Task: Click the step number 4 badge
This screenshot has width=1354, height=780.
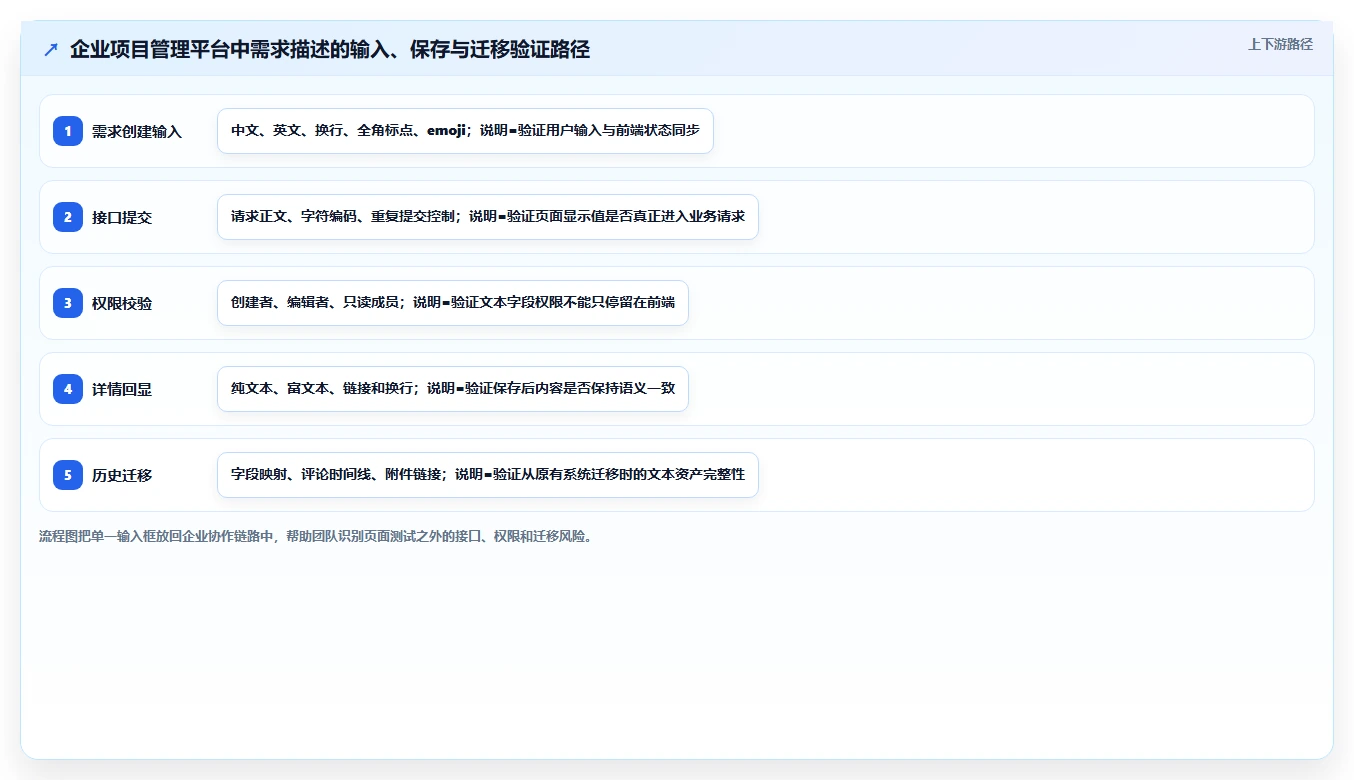Action: (x=68, y=389)
